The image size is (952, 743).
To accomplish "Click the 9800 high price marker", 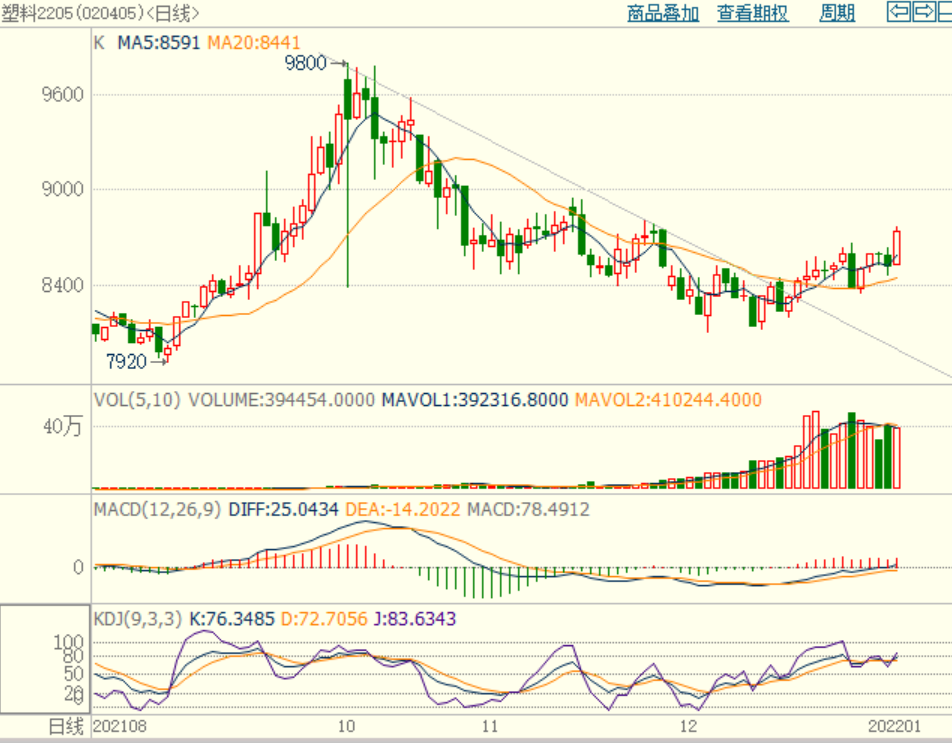I will click(305, 63).
